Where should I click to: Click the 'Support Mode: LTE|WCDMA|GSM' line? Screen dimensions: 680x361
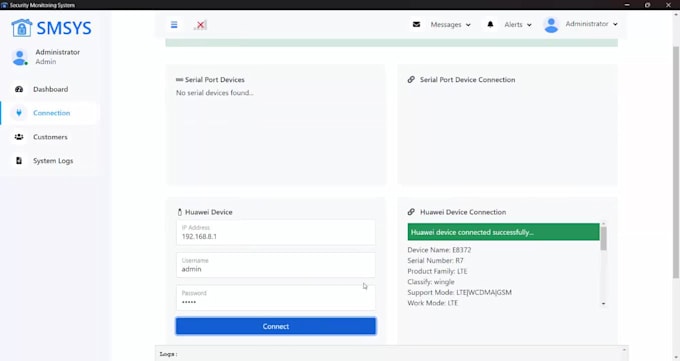click(459, 292)
